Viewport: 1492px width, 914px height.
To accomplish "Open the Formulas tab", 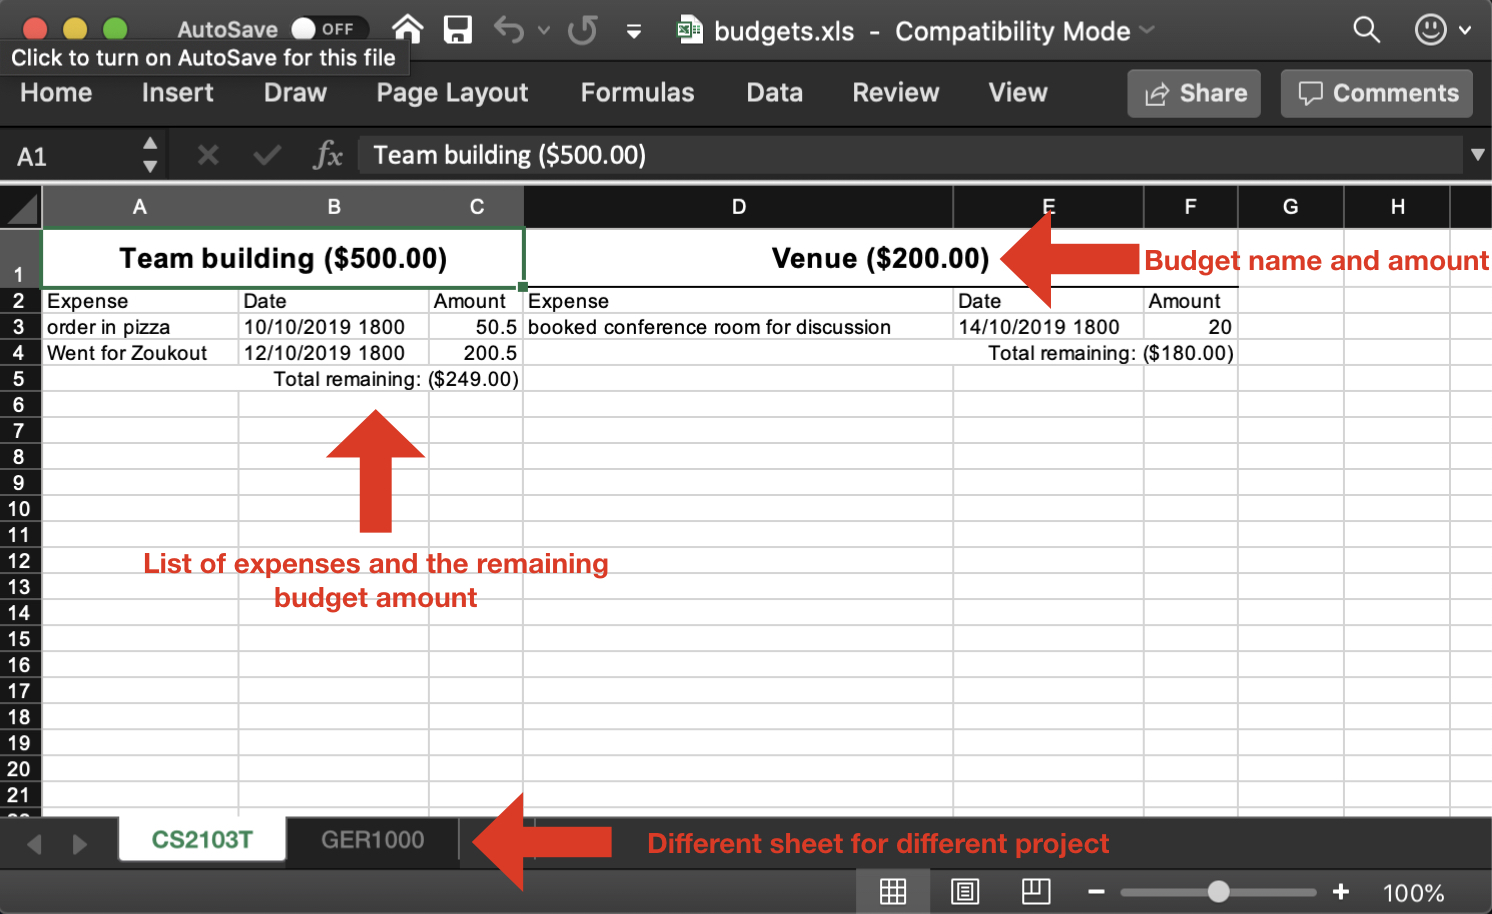I will [x=637, y=93].
